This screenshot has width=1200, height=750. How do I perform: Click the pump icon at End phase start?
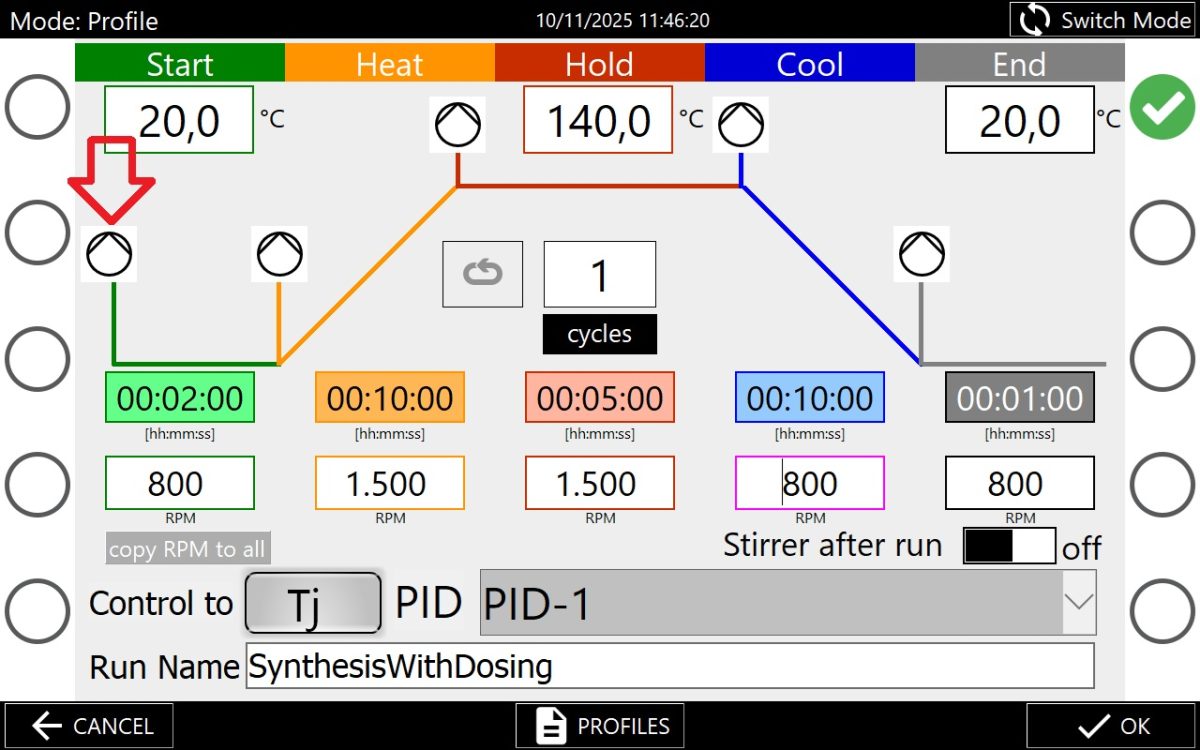pos(921,254)
